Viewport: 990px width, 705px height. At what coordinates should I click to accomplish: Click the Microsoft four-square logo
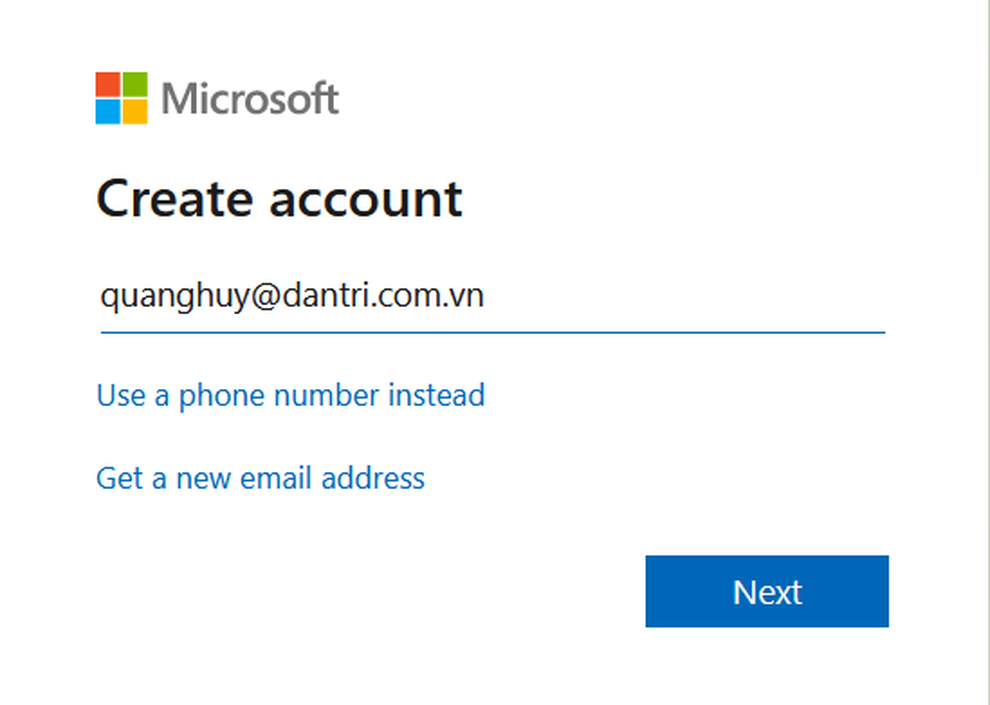pyautogui.click(x=121, y=98)
